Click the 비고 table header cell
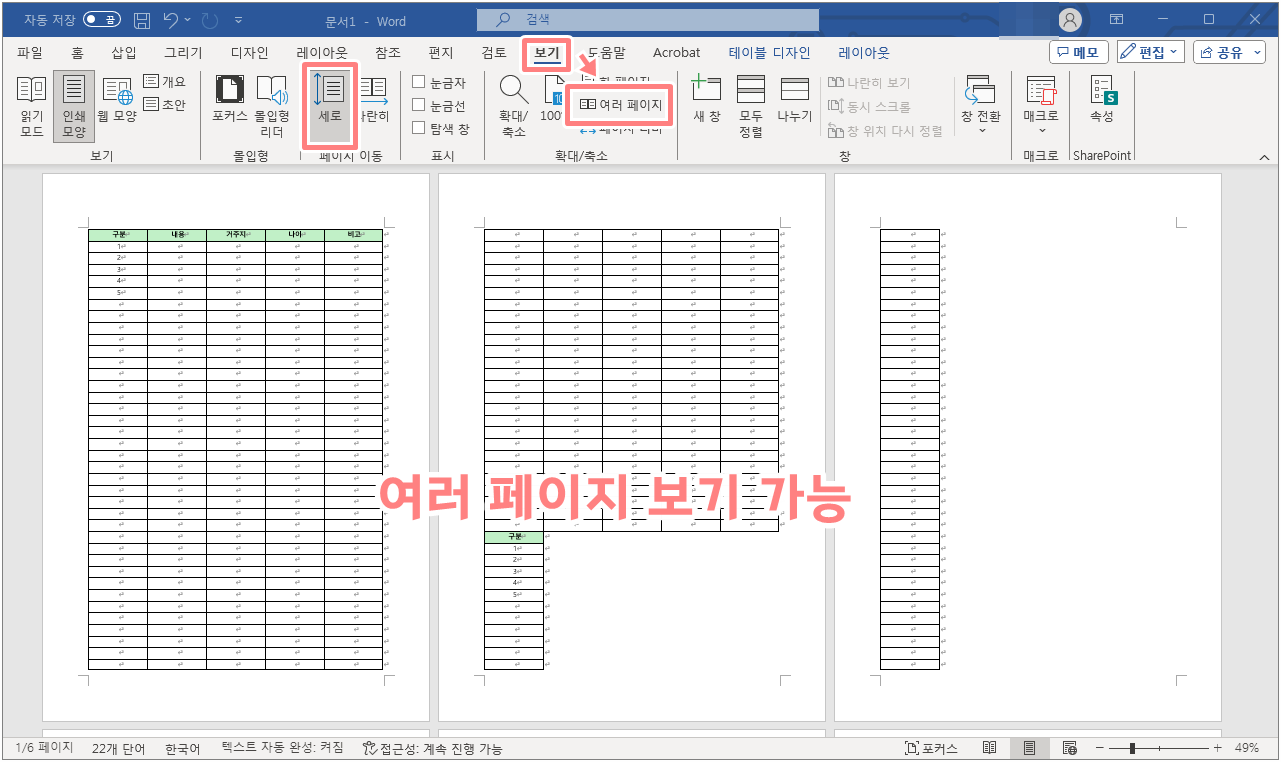This screenshot has height=762, width=1281. coord(354,235)
